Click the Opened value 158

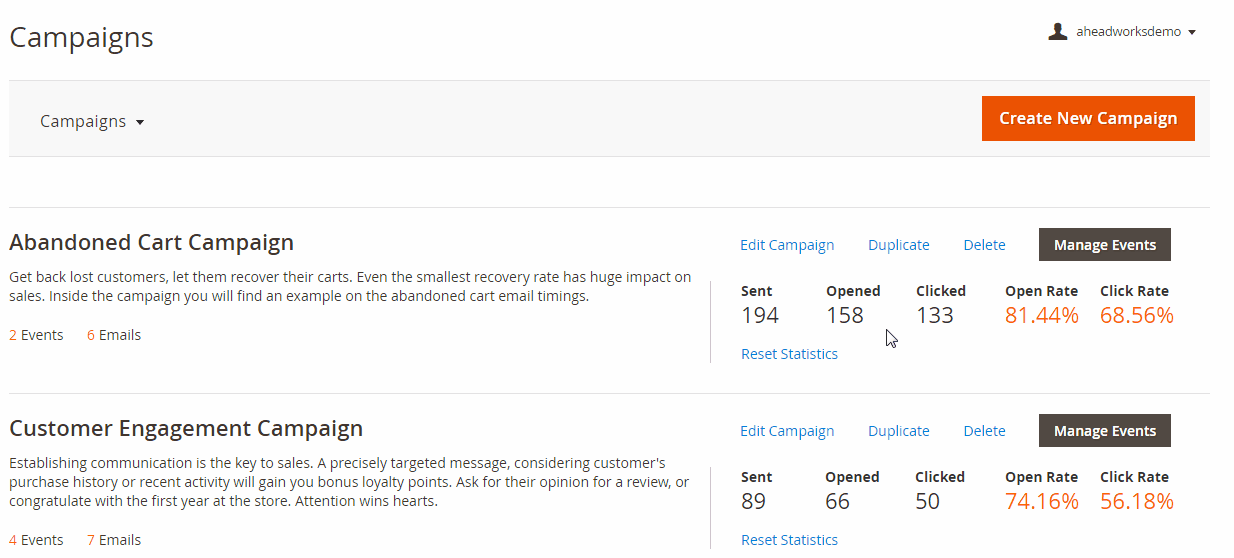pyautogui.click(x=845, y=316)
